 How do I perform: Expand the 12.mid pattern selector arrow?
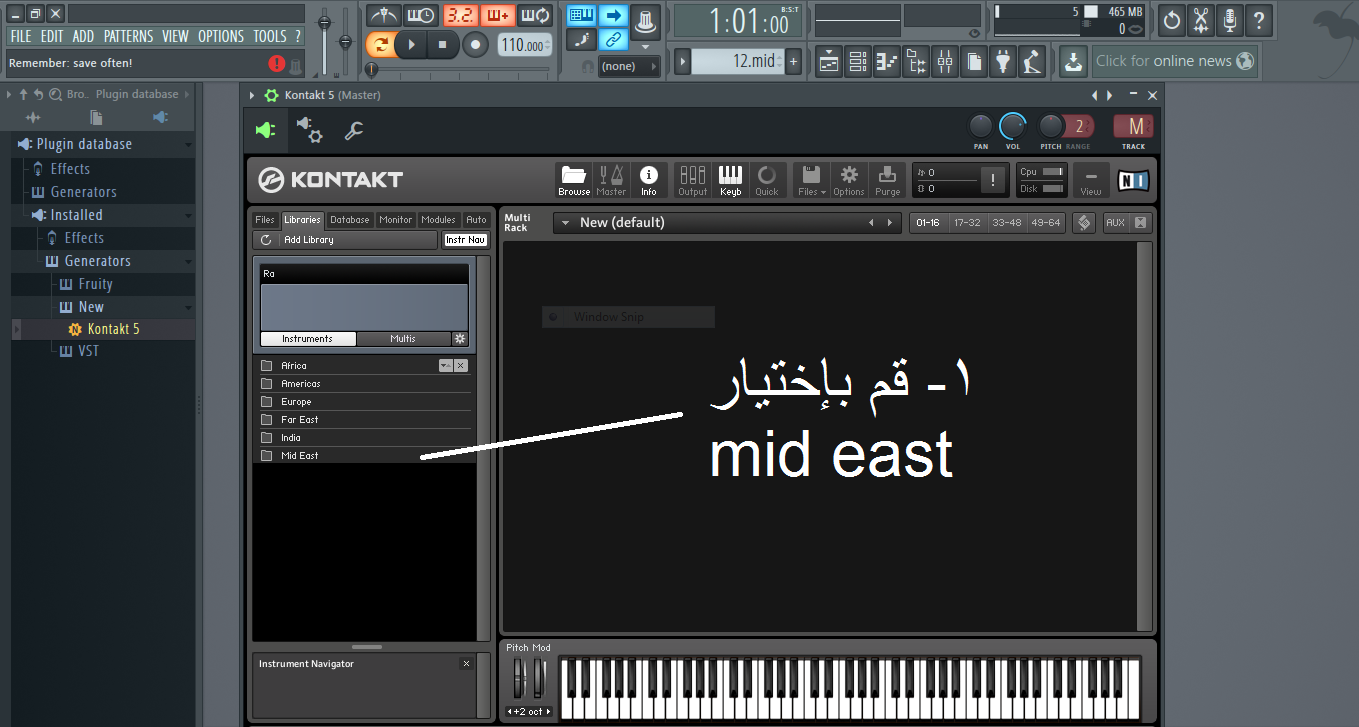click(x=682, y=61)
